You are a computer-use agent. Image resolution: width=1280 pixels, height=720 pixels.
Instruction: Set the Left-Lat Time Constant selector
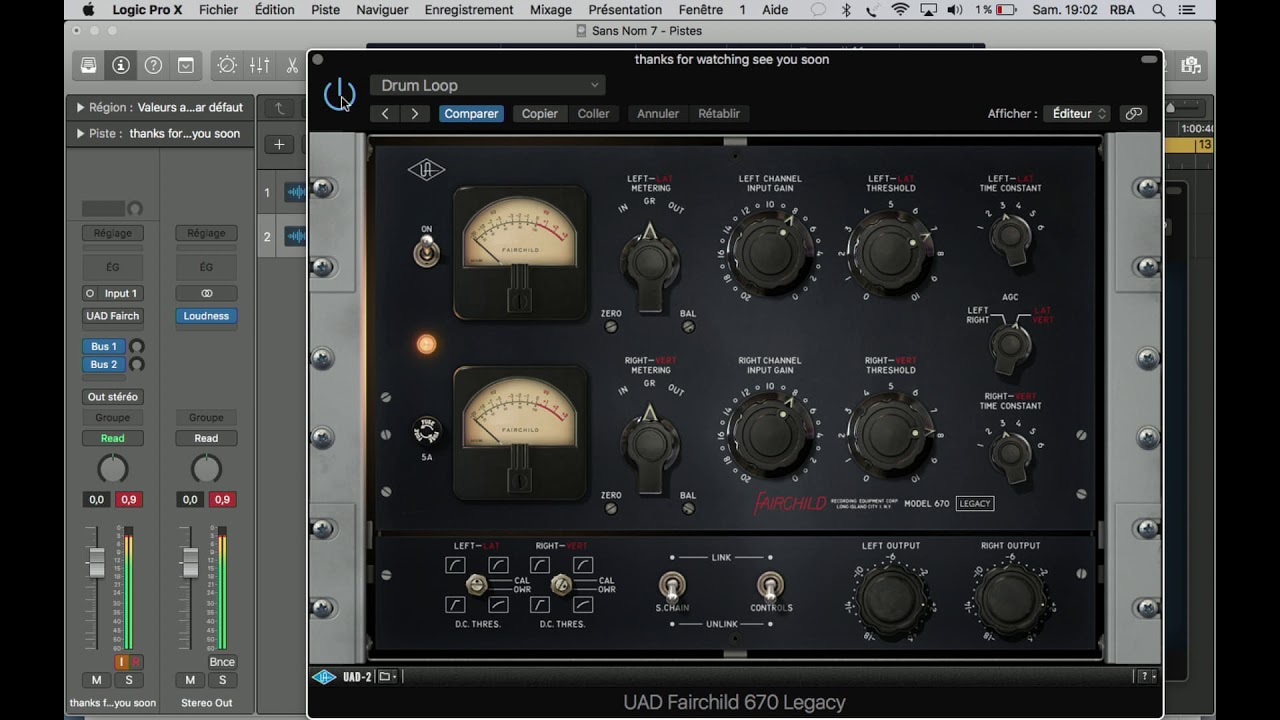[1009, 238]
